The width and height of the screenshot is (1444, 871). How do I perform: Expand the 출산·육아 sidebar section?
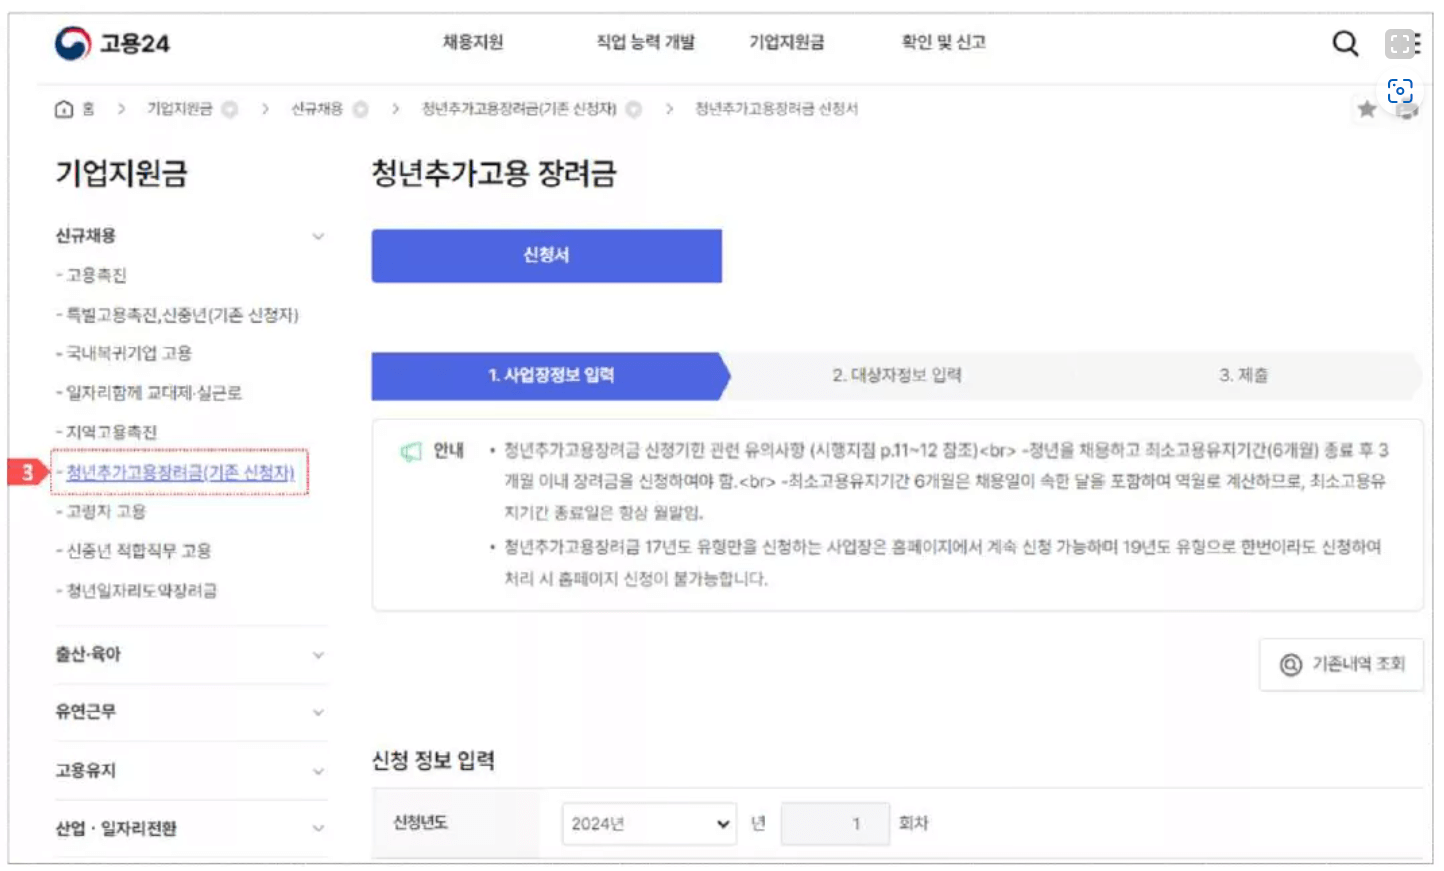[318, 656]
